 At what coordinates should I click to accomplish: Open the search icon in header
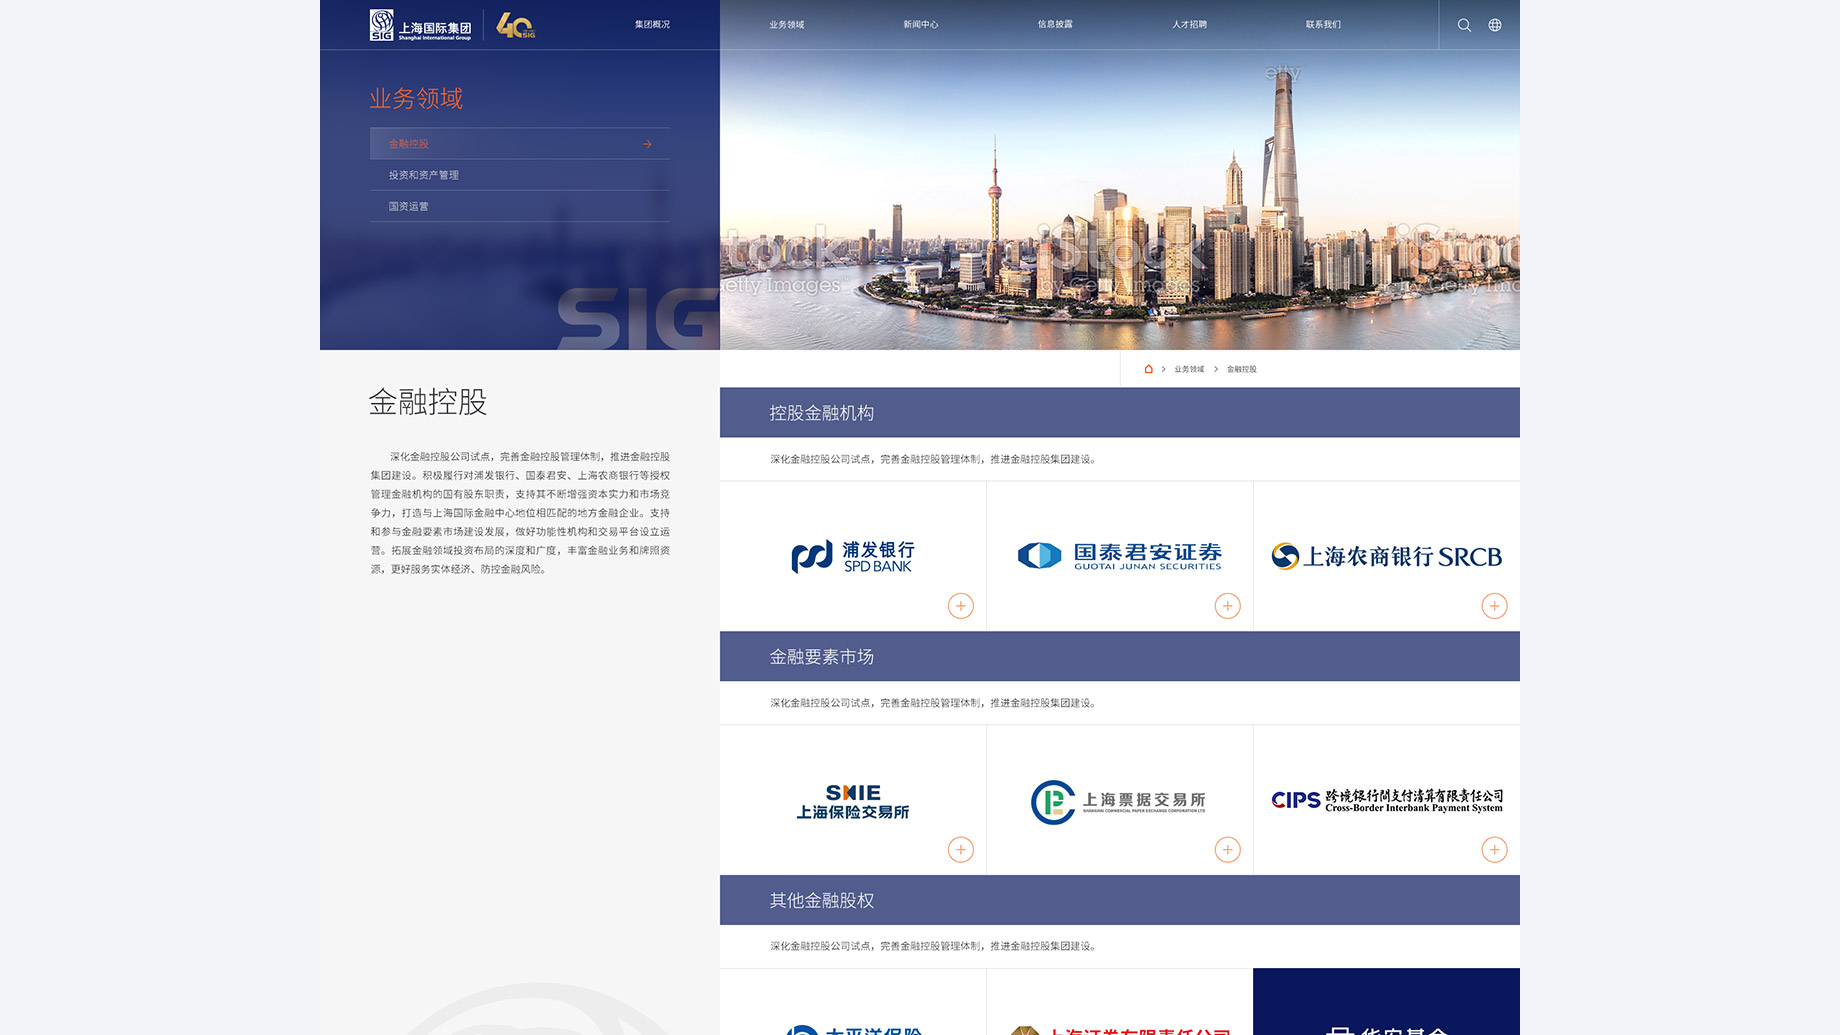[1464, 25]
